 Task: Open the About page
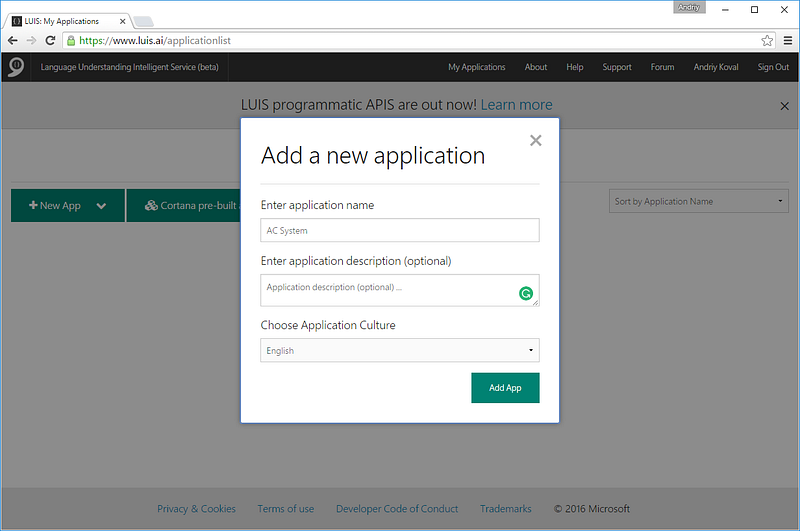click(536, 67)
